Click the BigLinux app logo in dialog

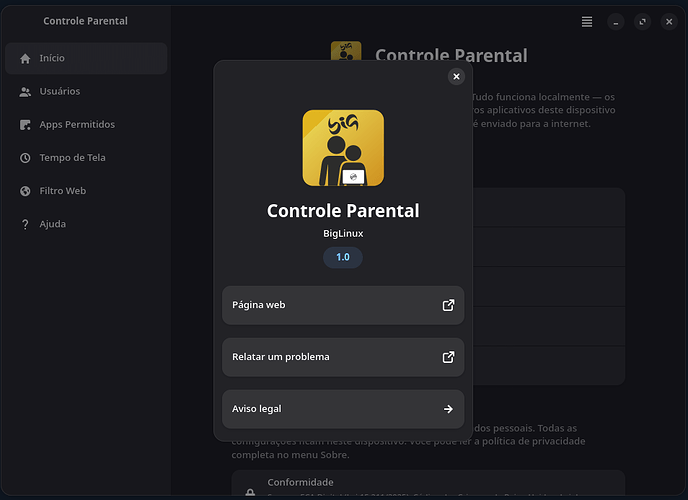pos(343,148)
